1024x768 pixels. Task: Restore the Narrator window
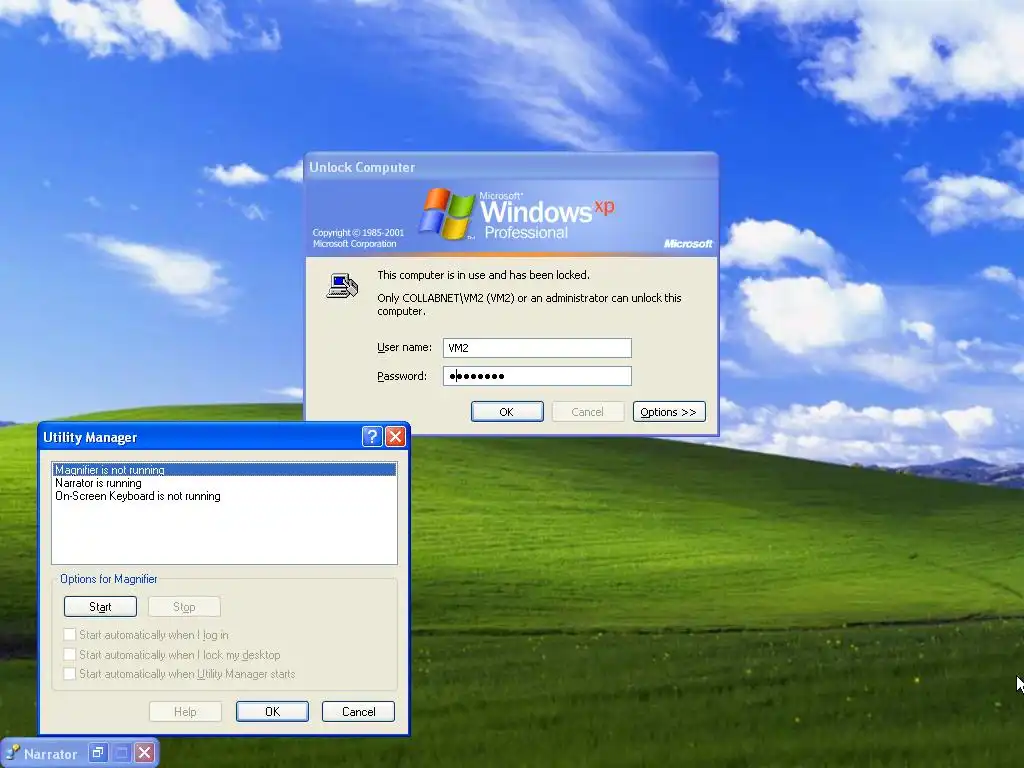point(98,753)
